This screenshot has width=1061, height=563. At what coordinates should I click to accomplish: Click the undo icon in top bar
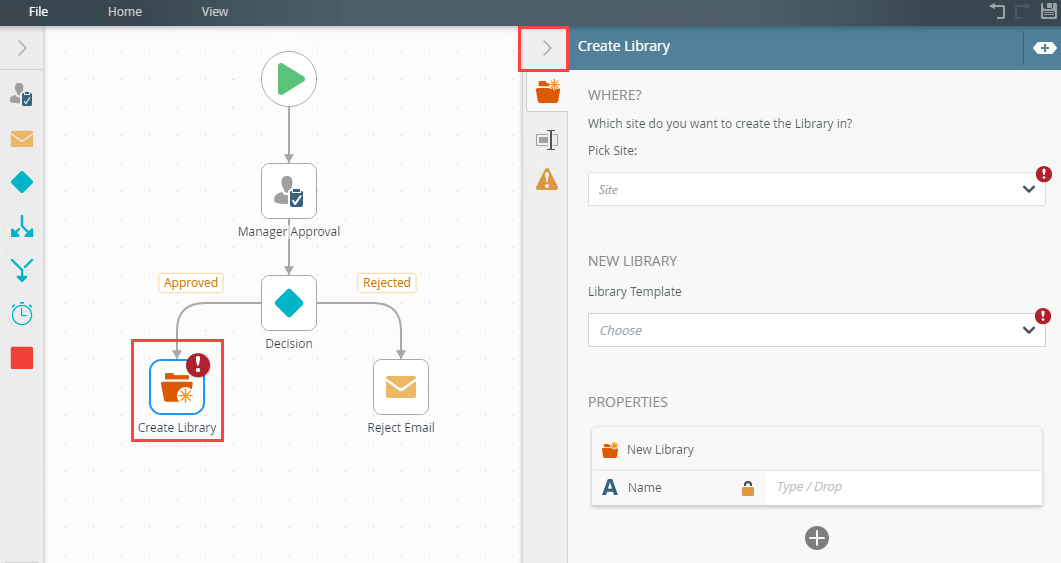[x=997, y=10]
